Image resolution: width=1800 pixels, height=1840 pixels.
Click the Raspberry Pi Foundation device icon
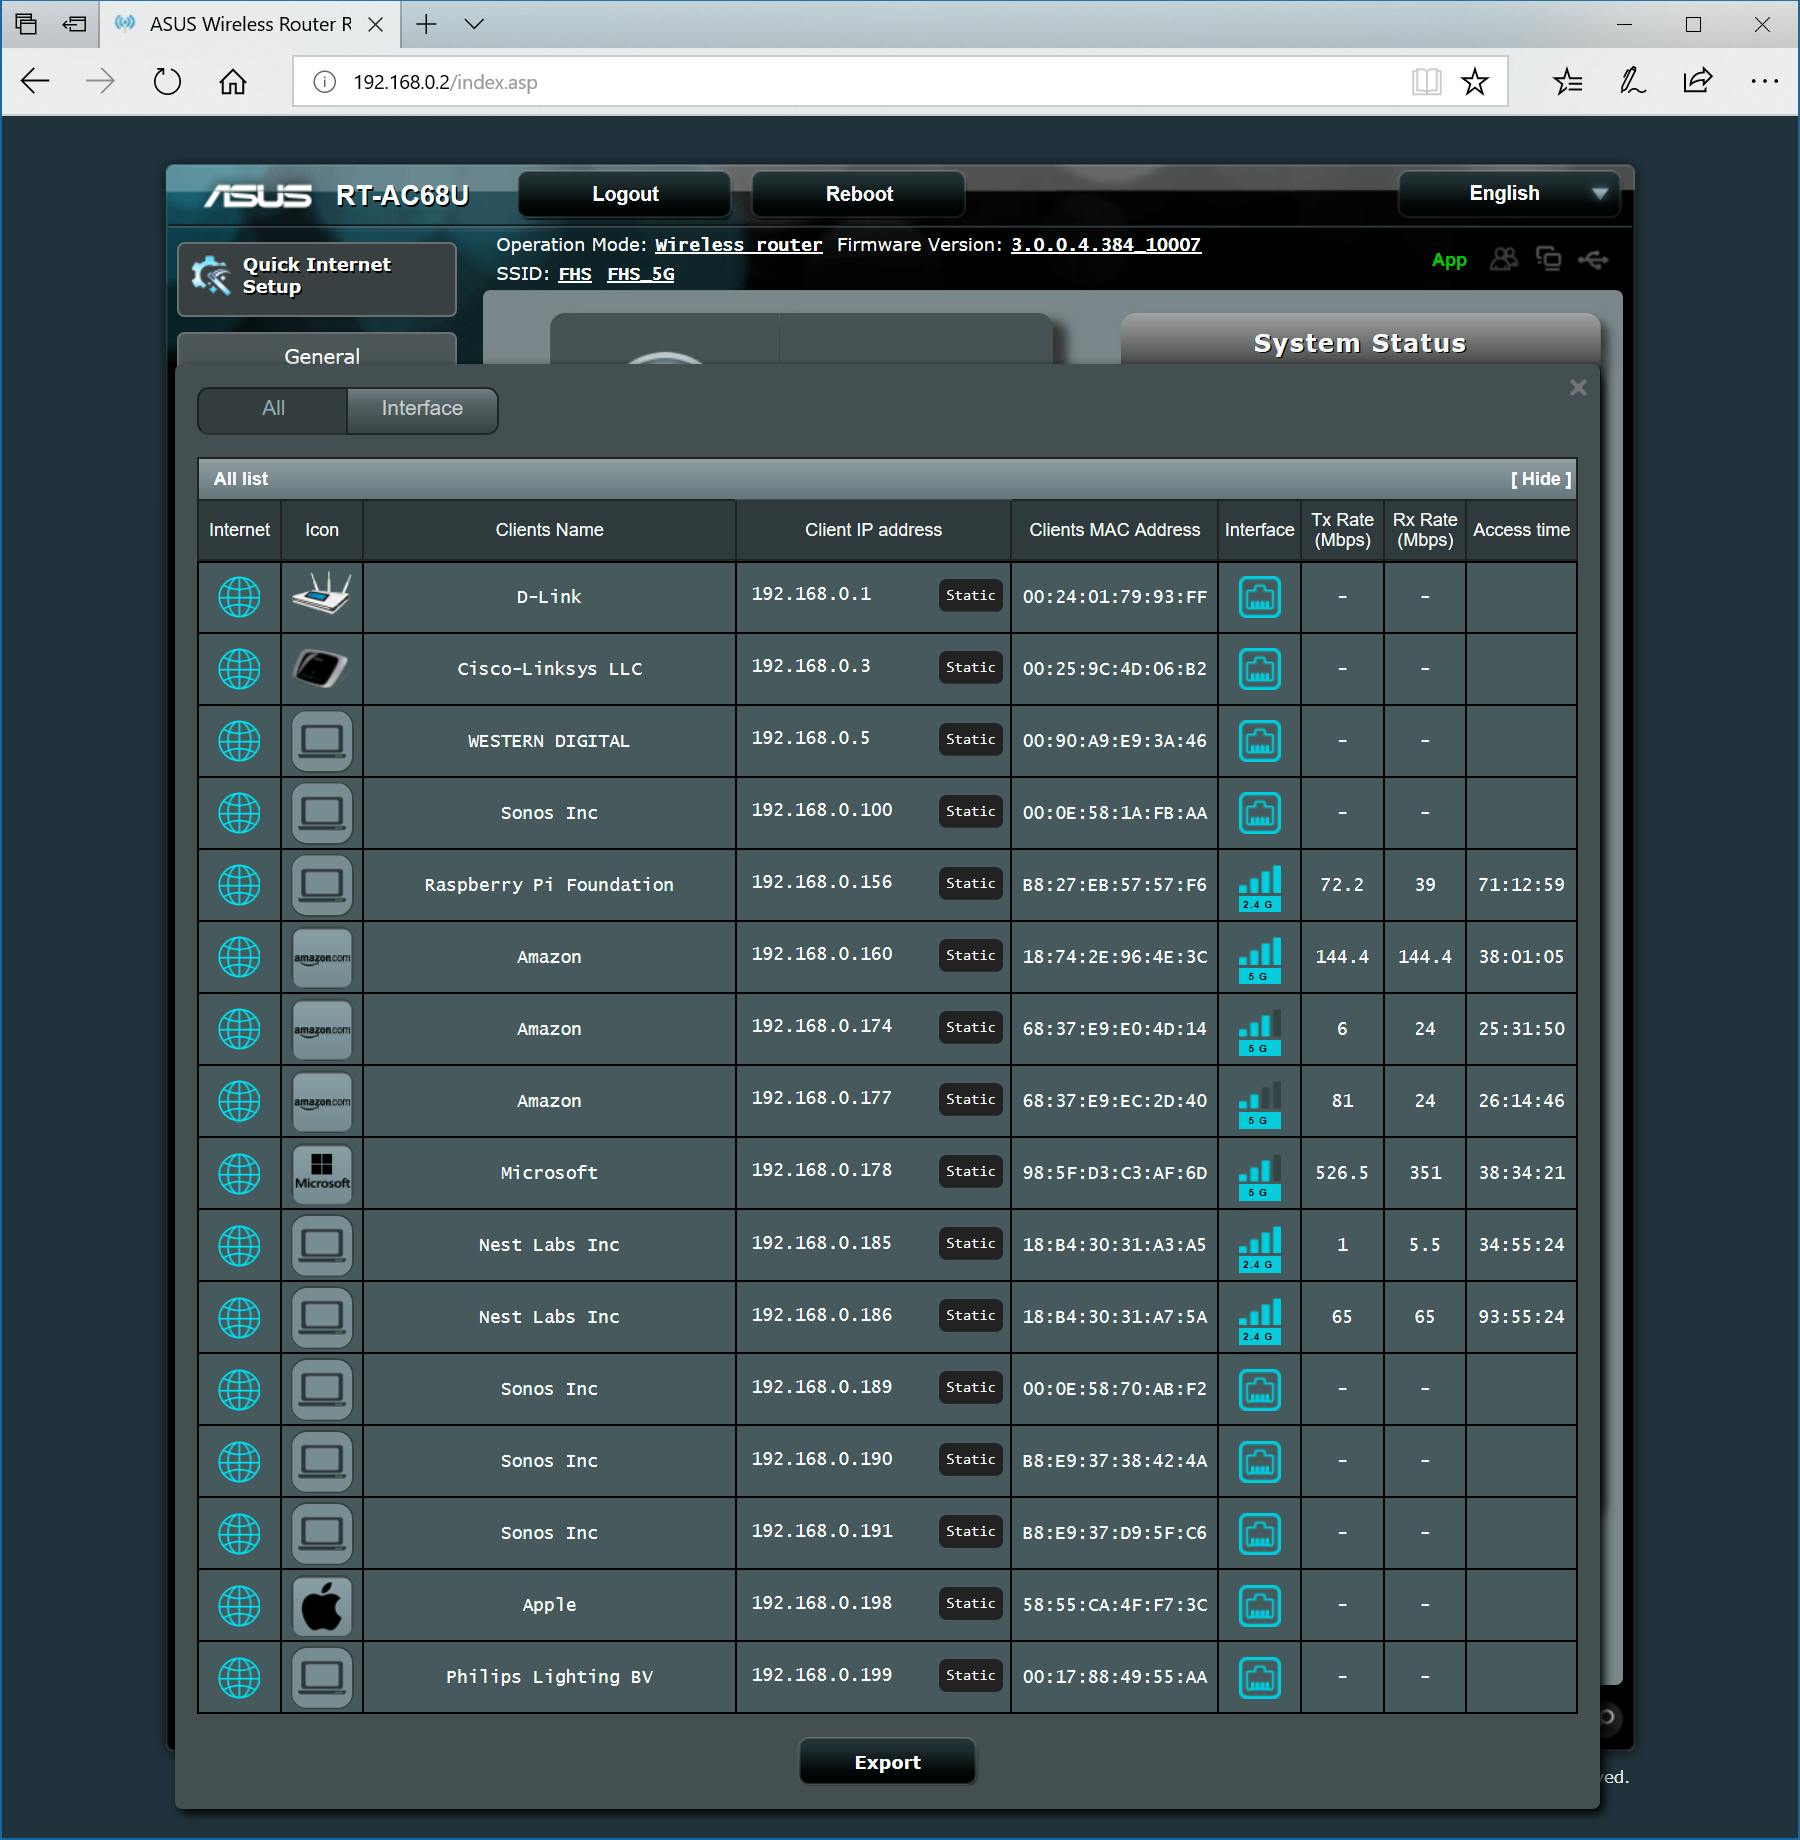point(321,885)
